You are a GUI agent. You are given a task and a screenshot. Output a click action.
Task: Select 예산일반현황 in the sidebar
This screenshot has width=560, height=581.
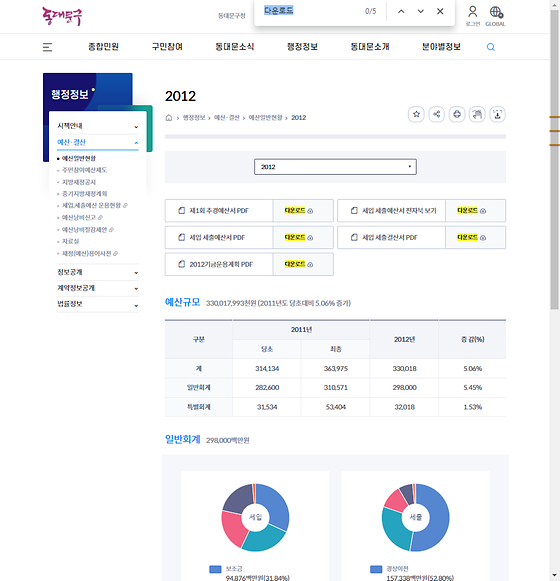tap(79, 159)
